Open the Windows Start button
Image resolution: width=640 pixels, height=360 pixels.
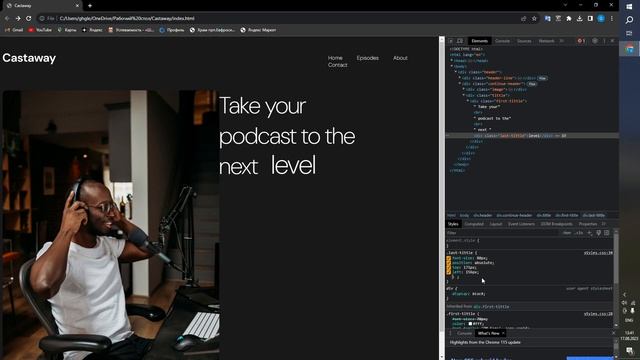coord(629,7)
